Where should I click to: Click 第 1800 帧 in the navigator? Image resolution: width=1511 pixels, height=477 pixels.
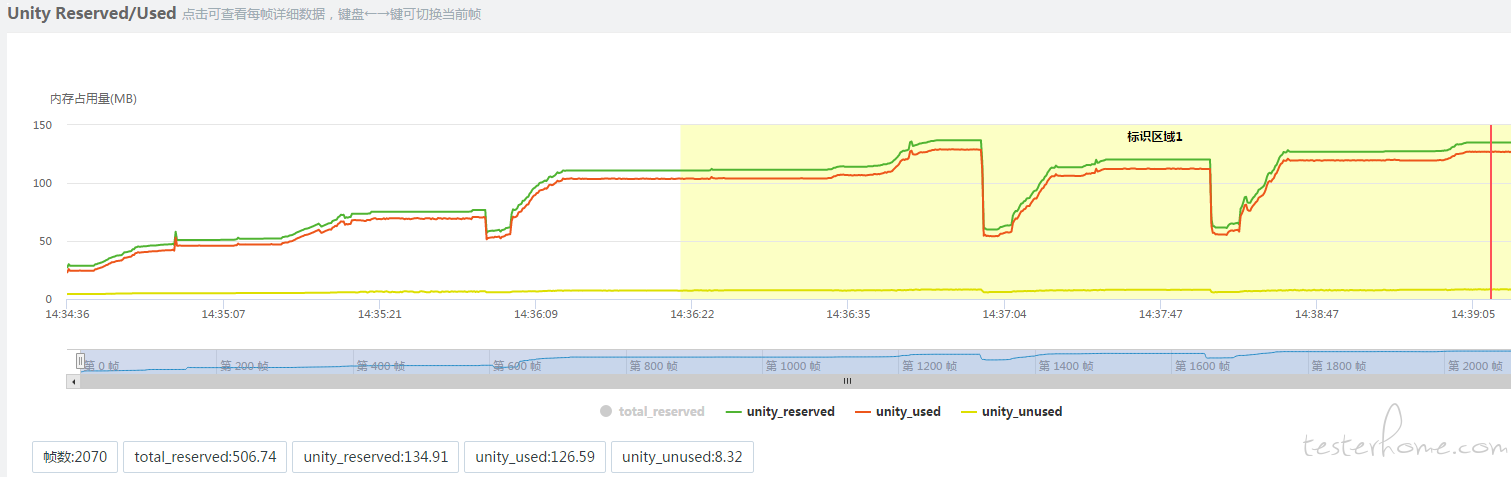tap(1340, 366)
